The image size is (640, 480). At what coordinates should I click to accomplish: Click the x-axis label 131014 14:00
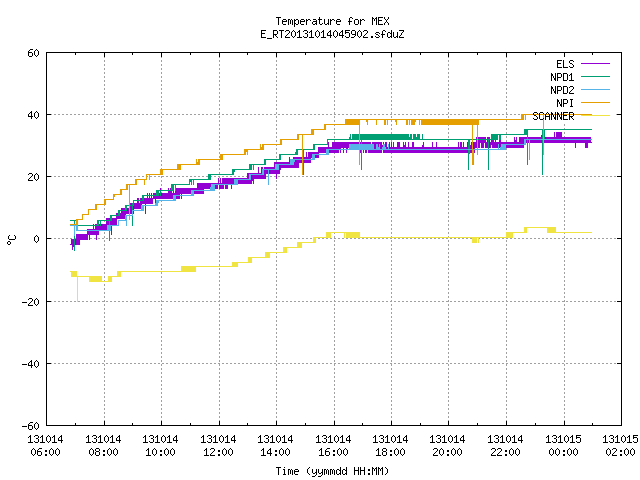click(x=276, y=446)
